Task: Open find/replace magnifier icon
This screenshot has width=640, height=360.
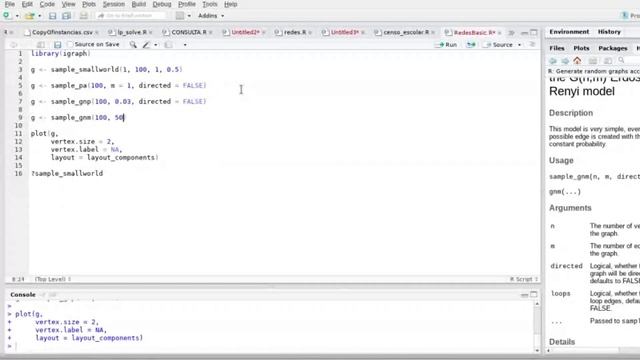Action: (133, 44)
